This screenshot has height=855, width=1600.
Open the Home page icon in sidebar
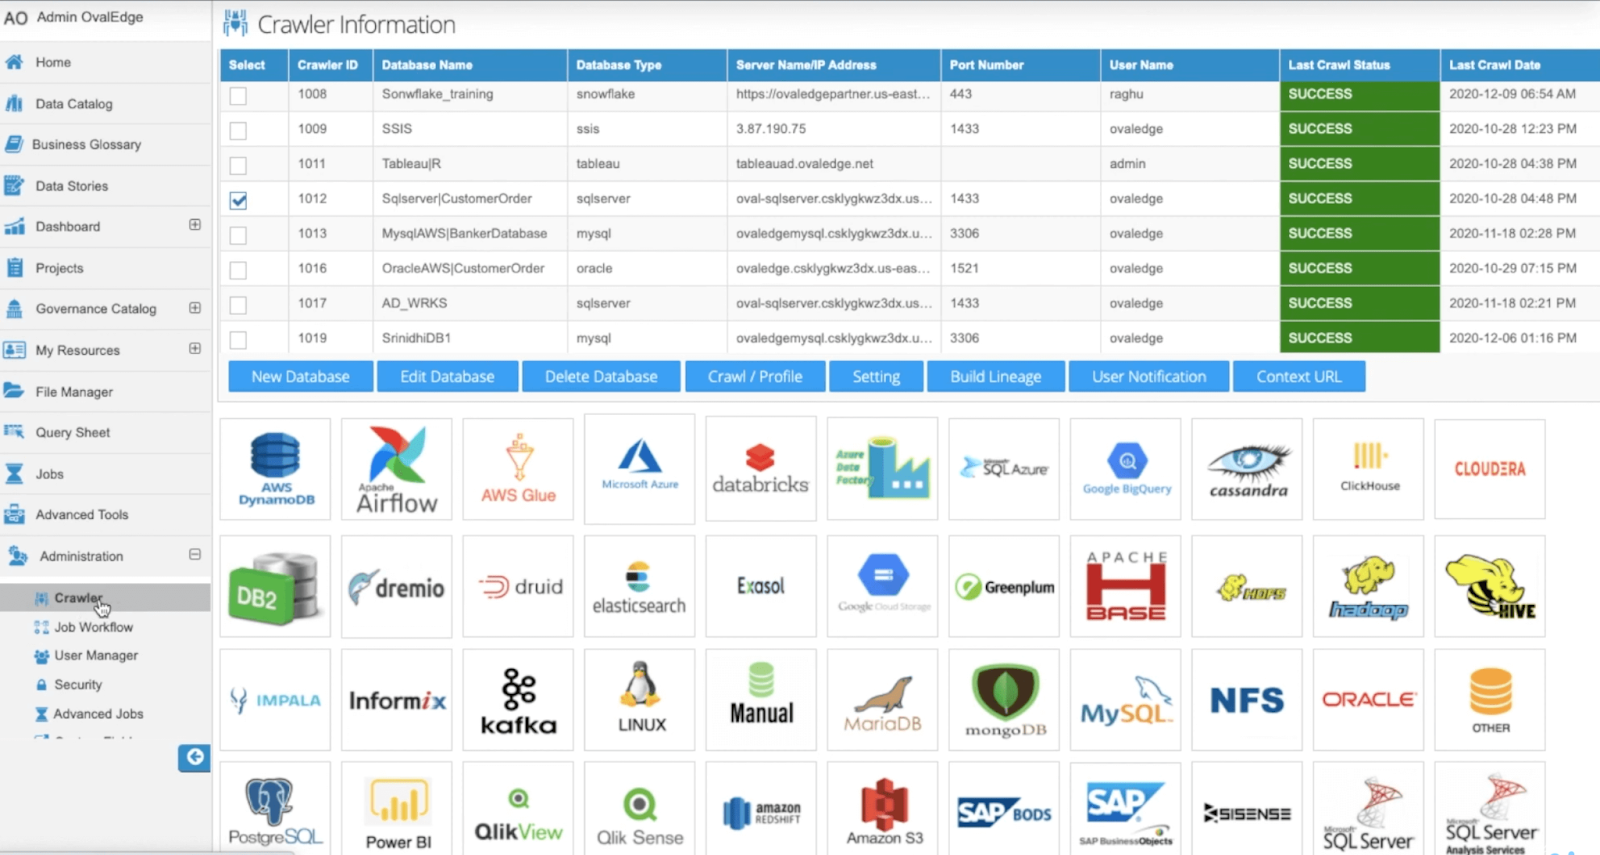point(14,62)
